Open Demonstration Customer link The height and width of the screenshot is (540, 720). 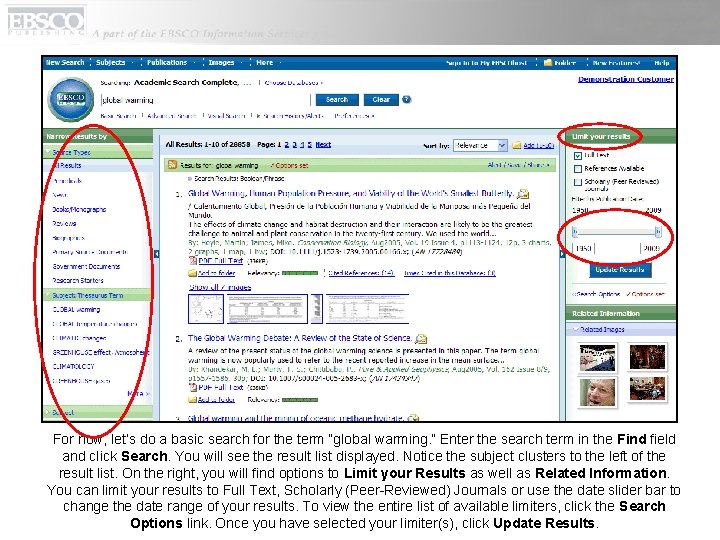[x=626, y=79]
